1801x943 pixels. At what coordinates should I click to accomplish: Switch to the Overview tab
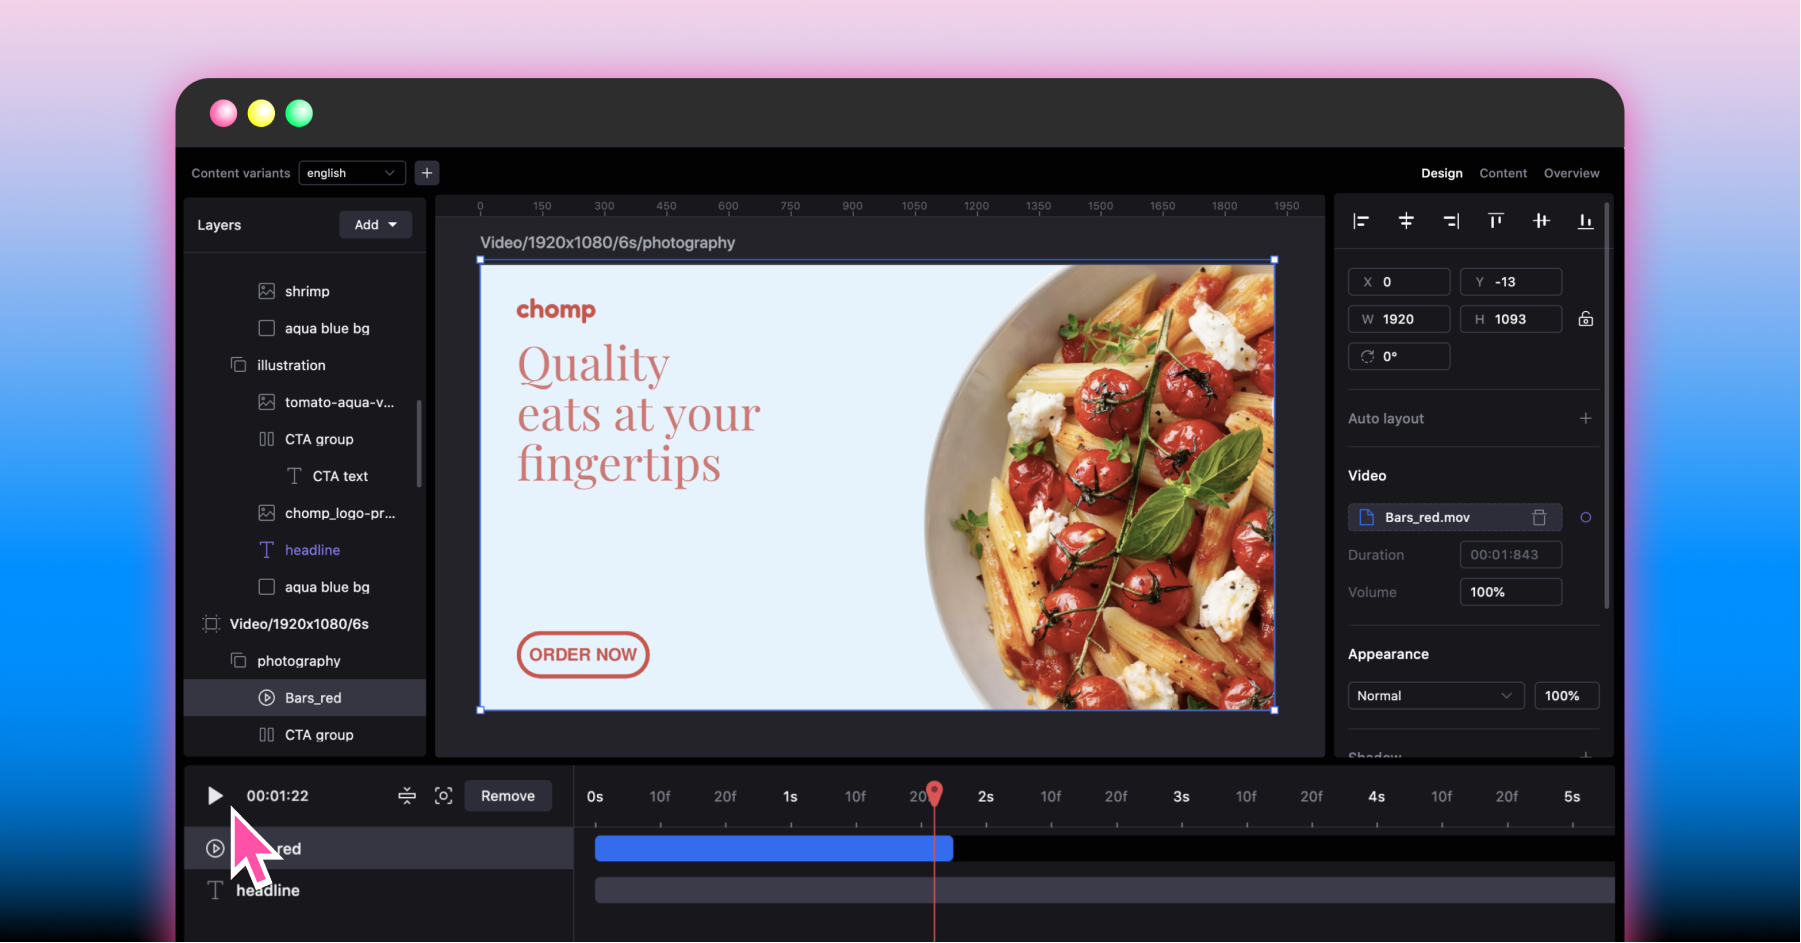1572,173
